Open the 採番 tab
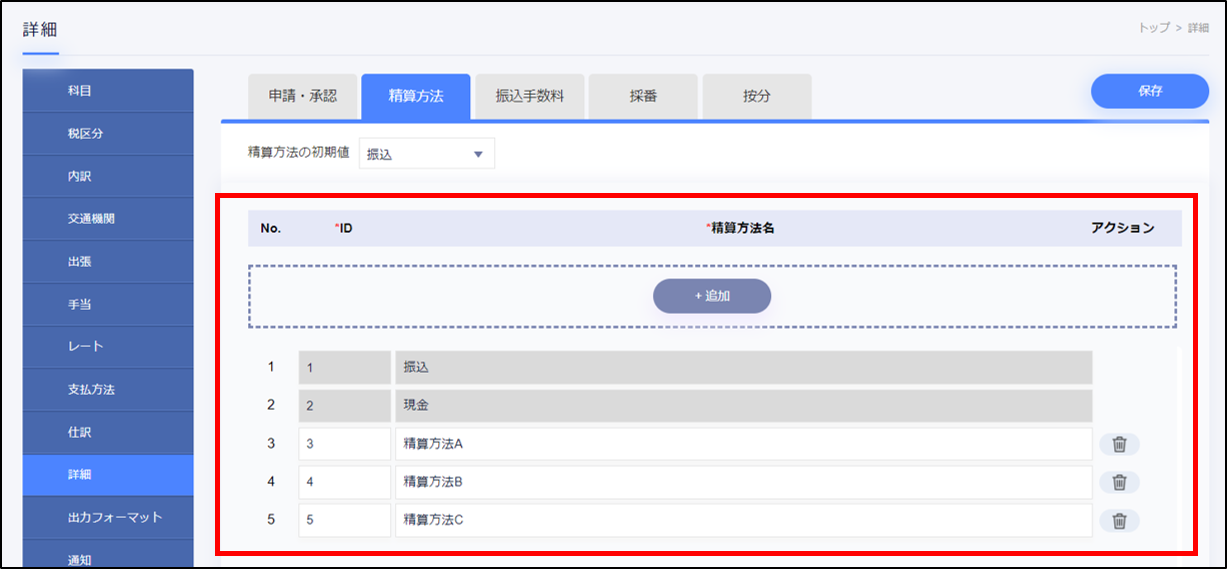This screenshot has width=1227, height=569. point(643,97)
